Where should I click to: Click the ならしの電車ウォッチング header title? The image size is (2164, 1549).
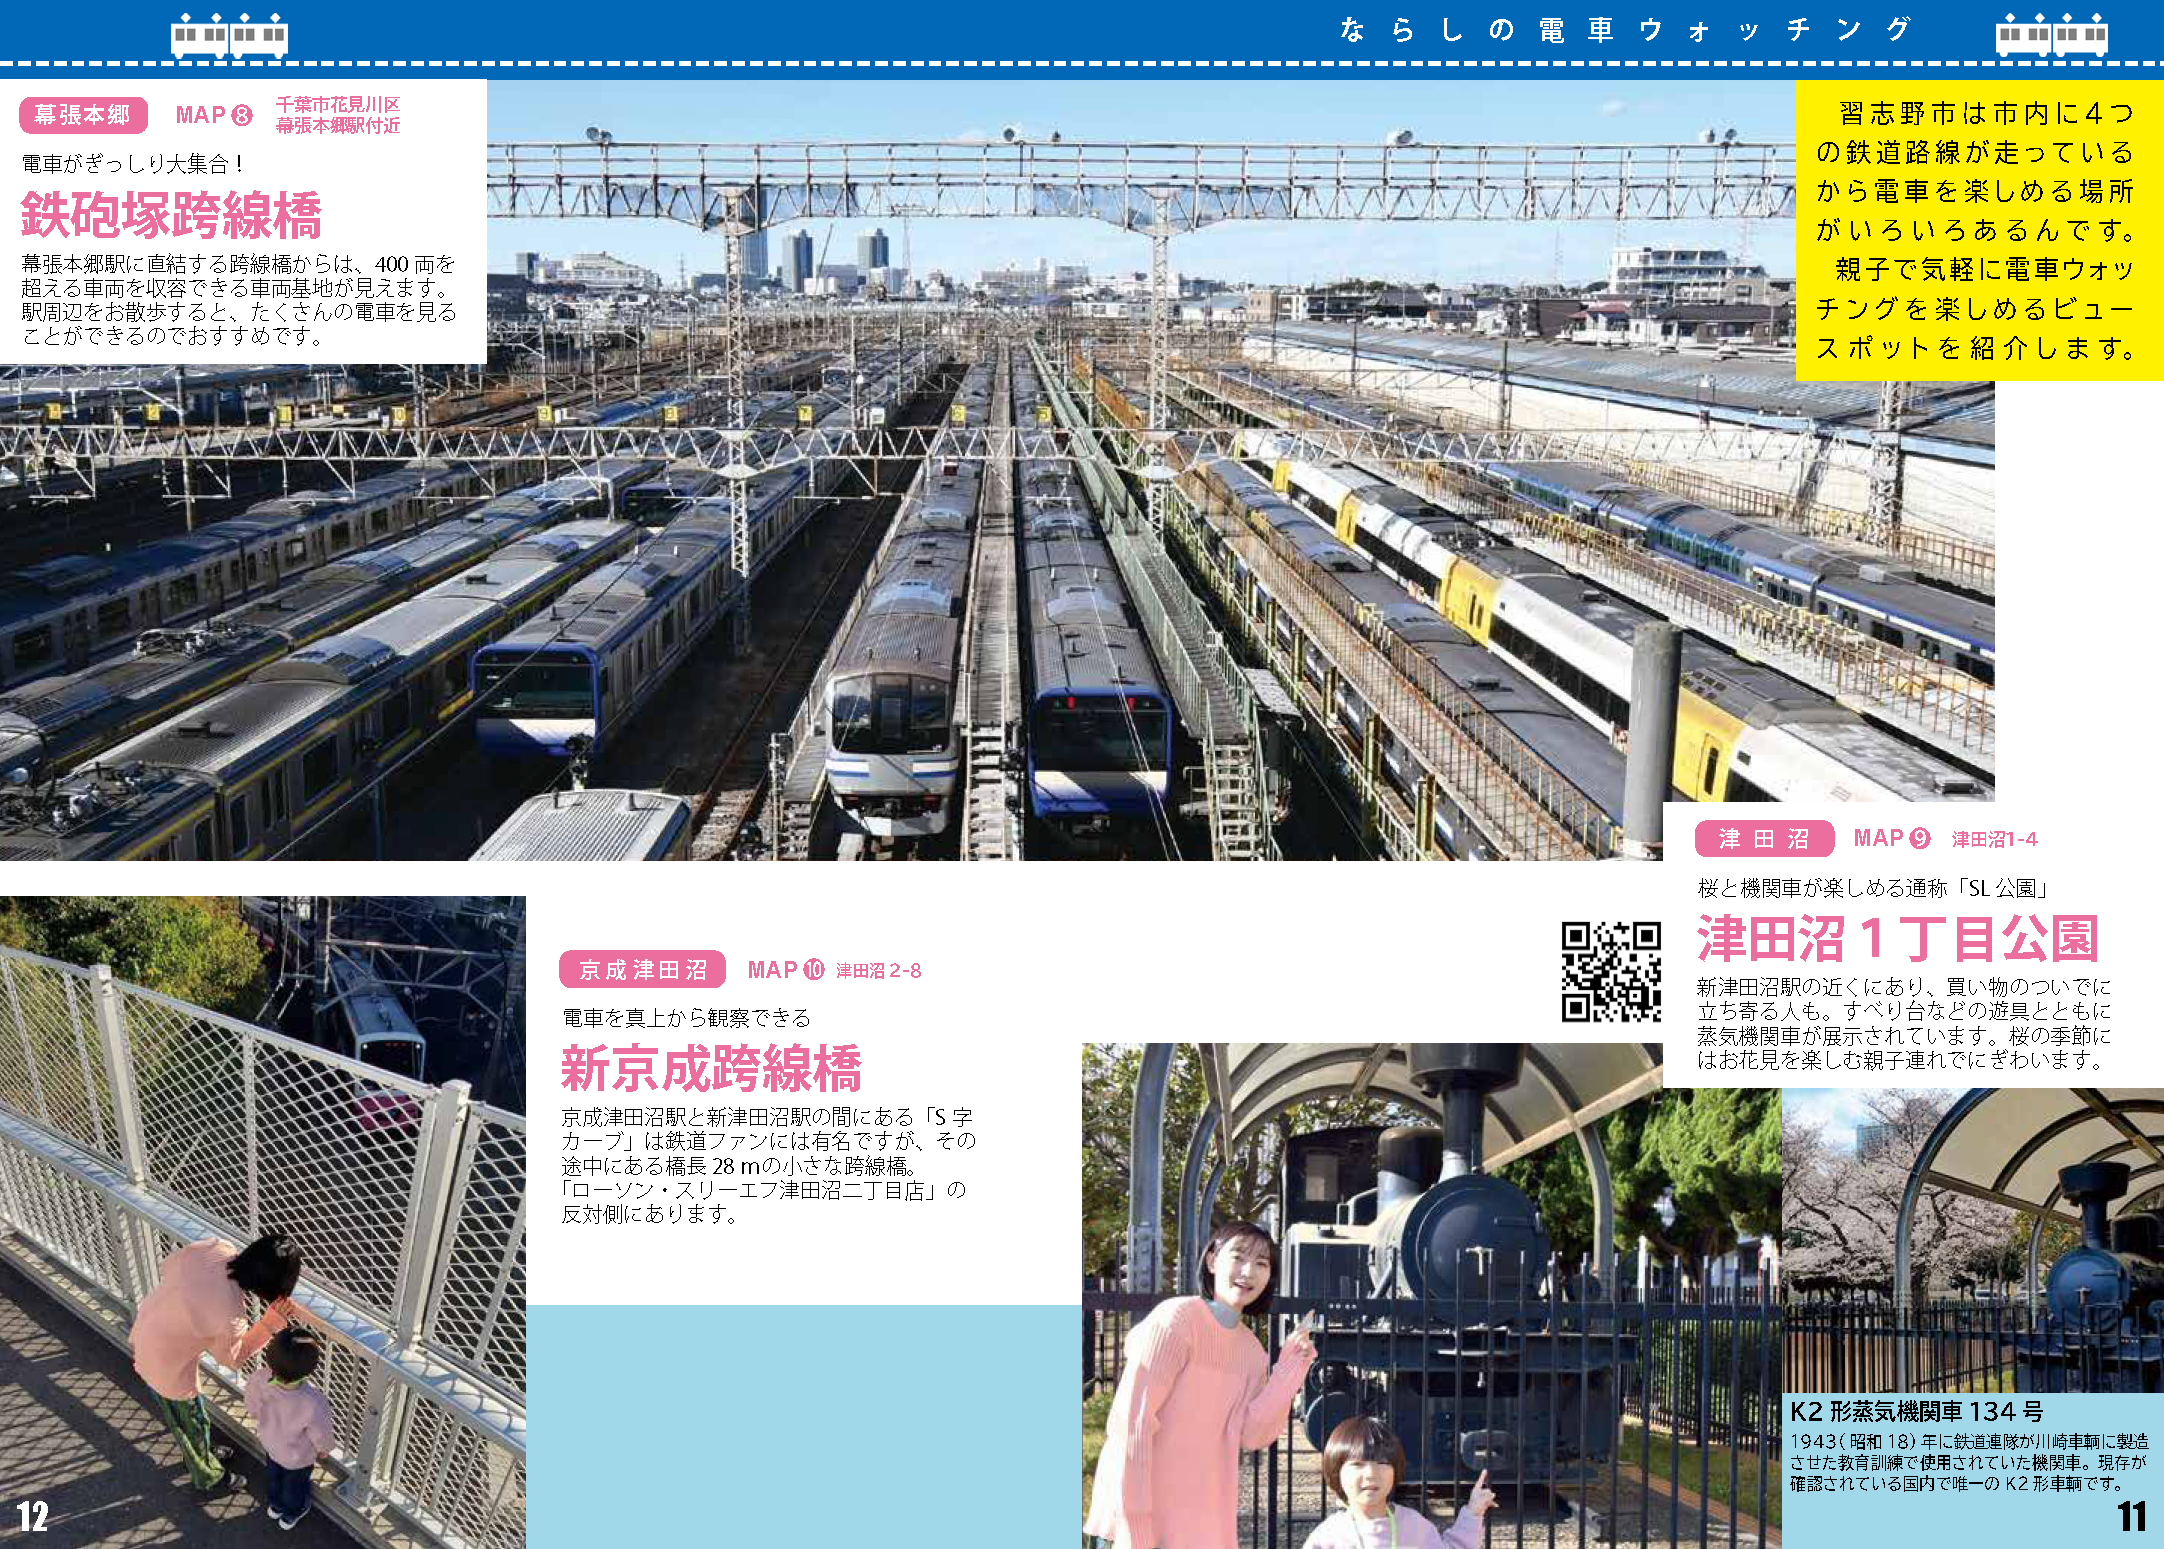click(1624, 30)
